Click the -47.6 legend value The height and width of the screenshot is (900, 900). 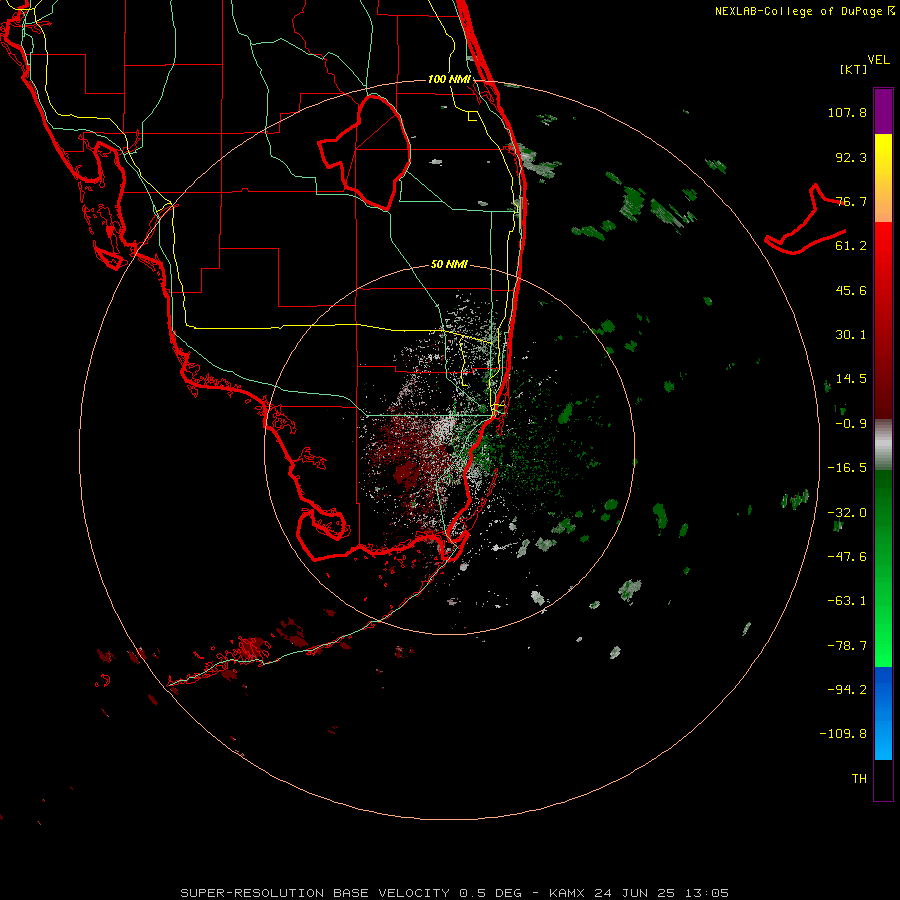coord(847,557)
